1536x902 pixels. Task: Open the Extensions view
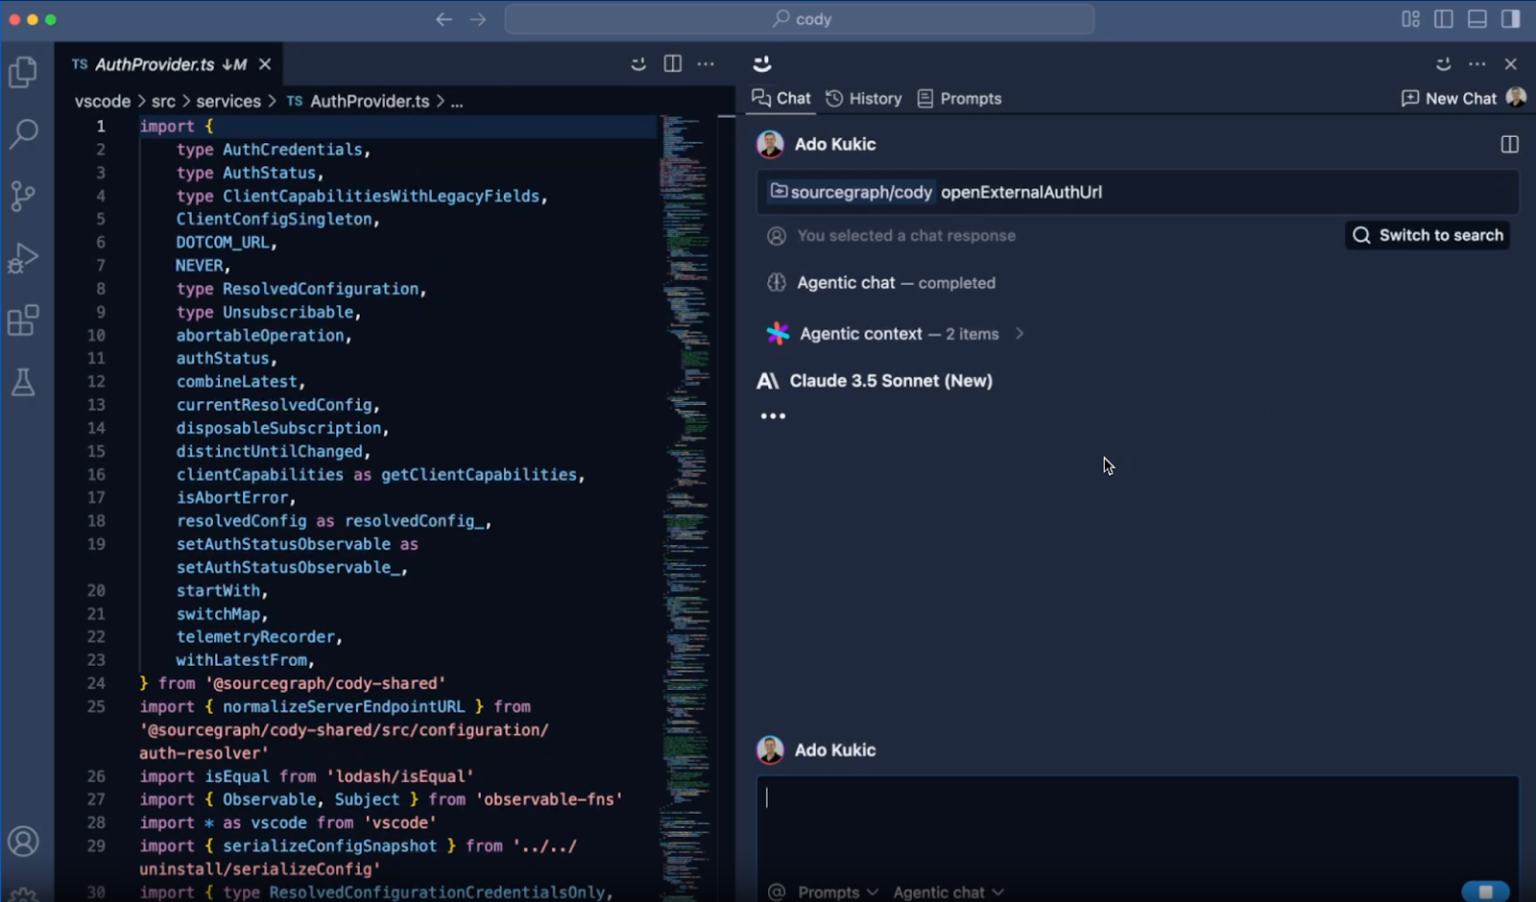click(x=22, y=320)
